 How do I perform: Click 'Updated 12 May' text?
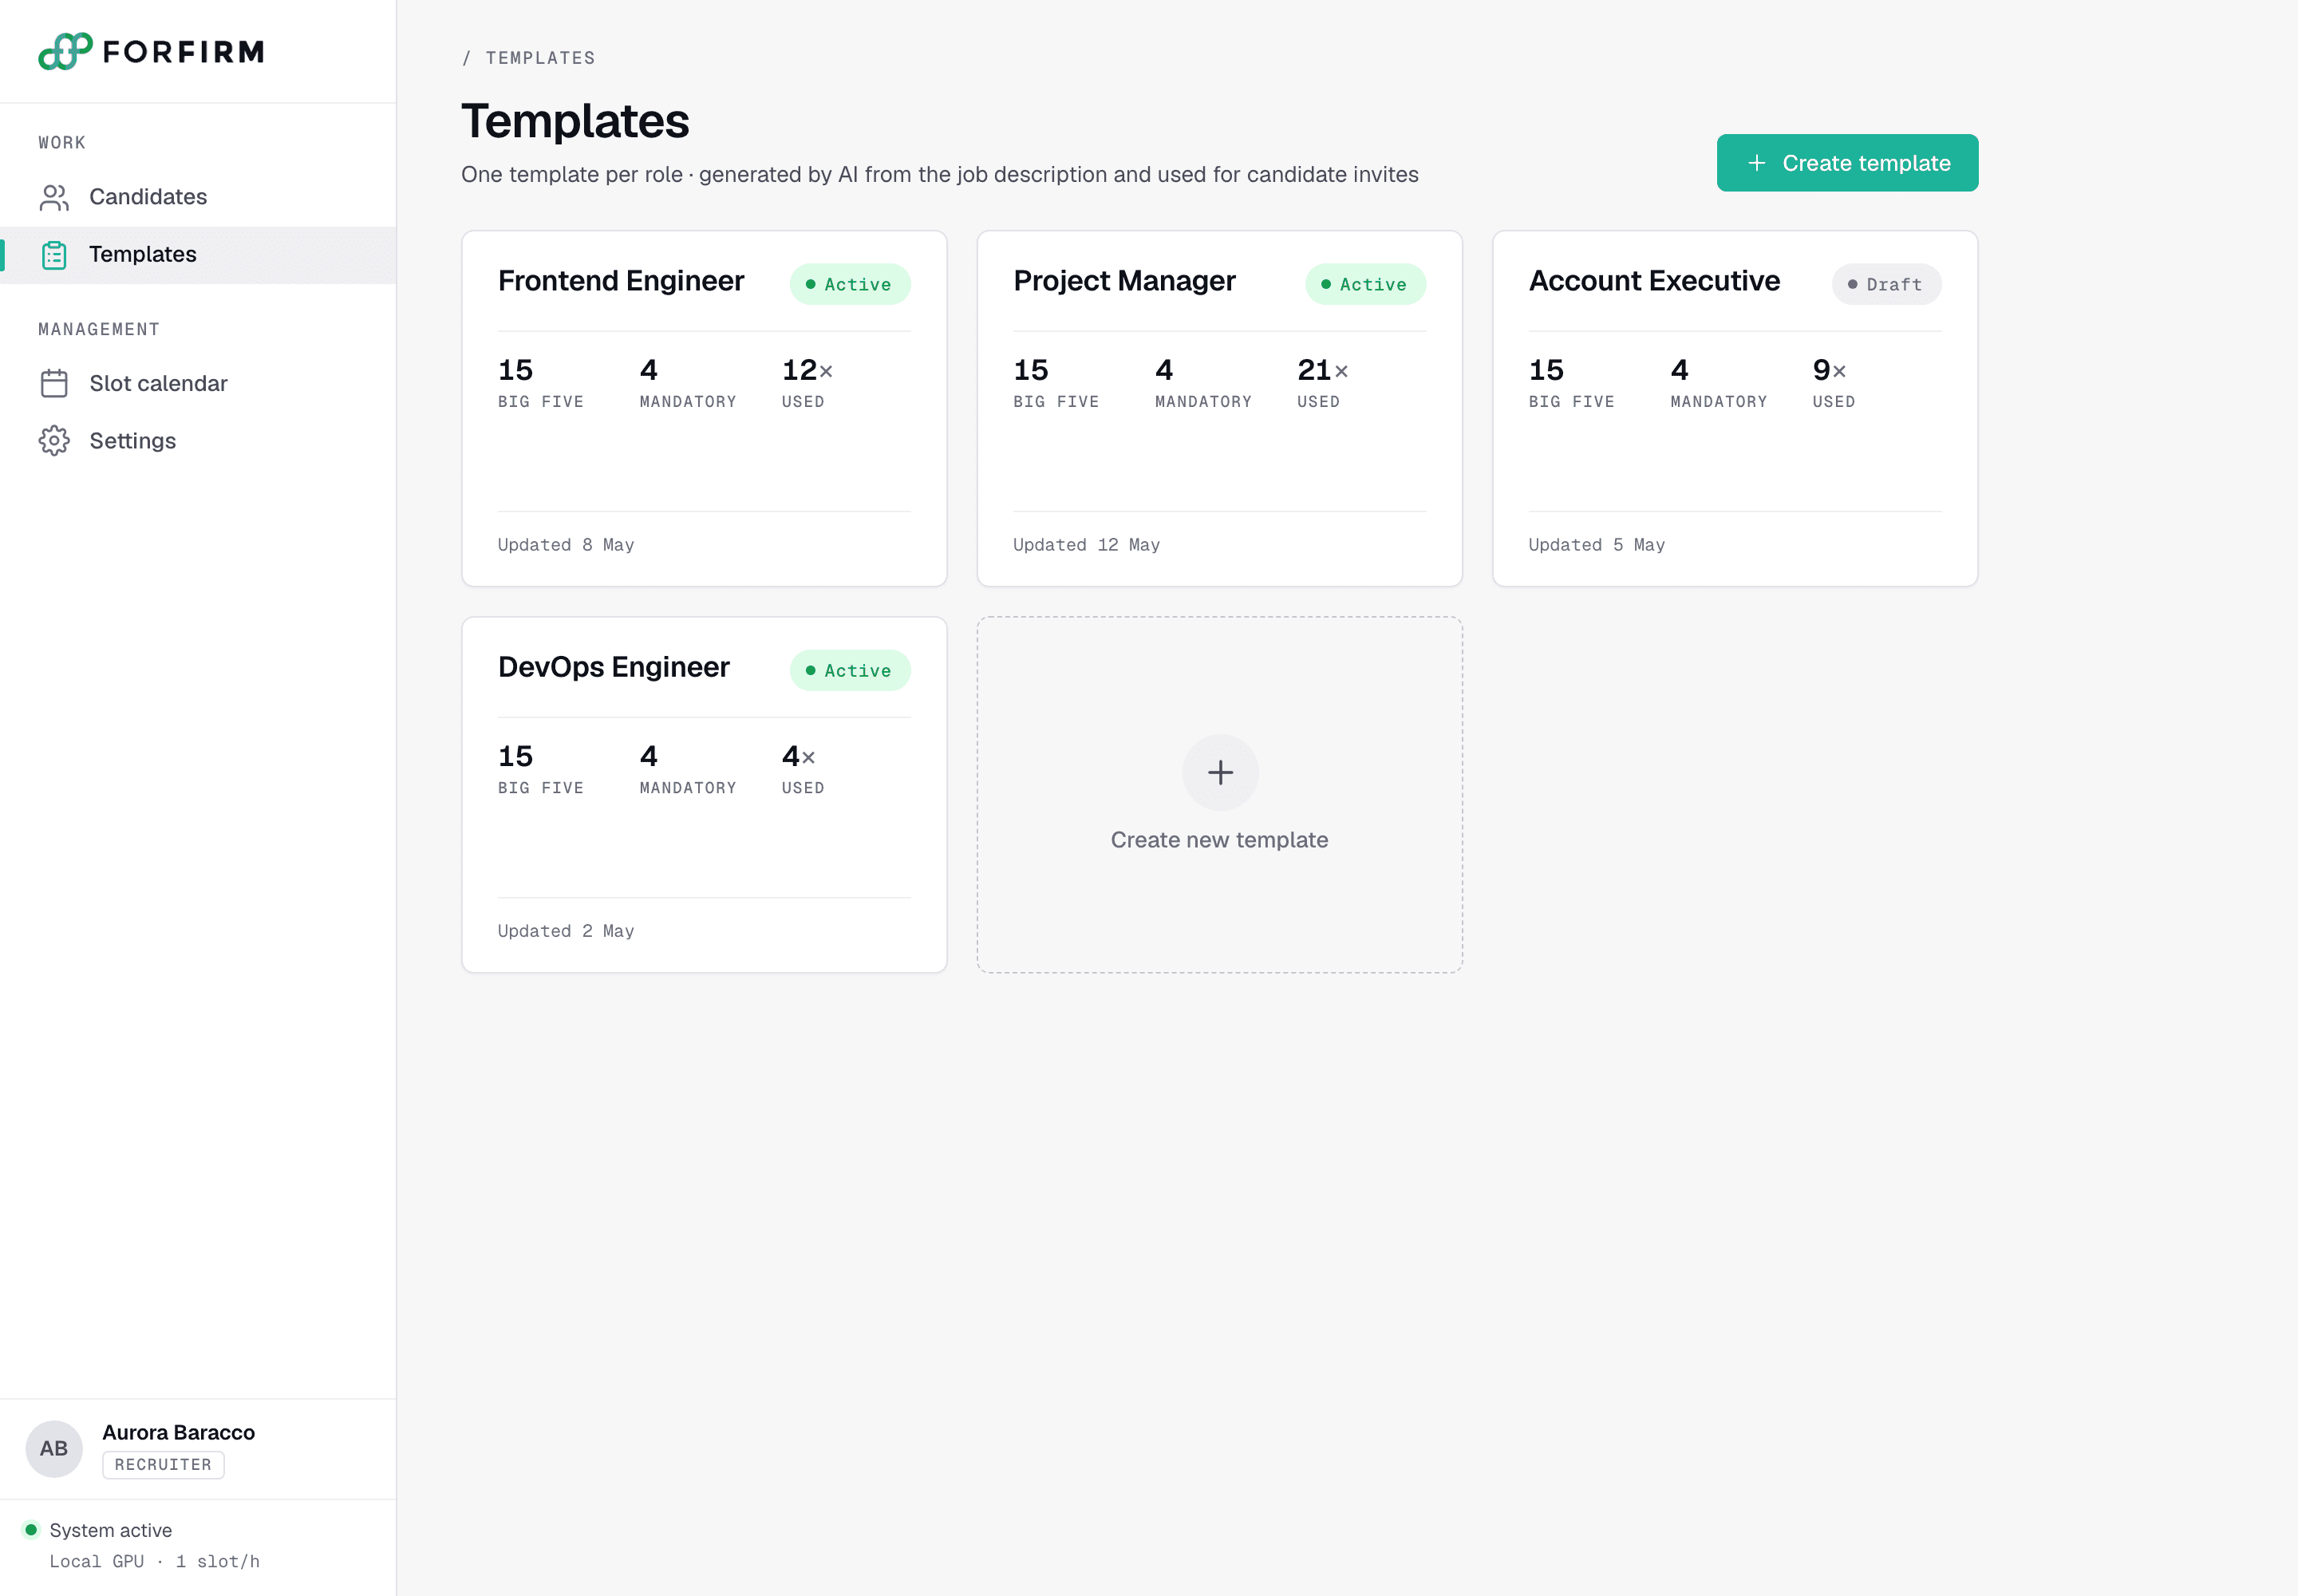point(1087,545)
